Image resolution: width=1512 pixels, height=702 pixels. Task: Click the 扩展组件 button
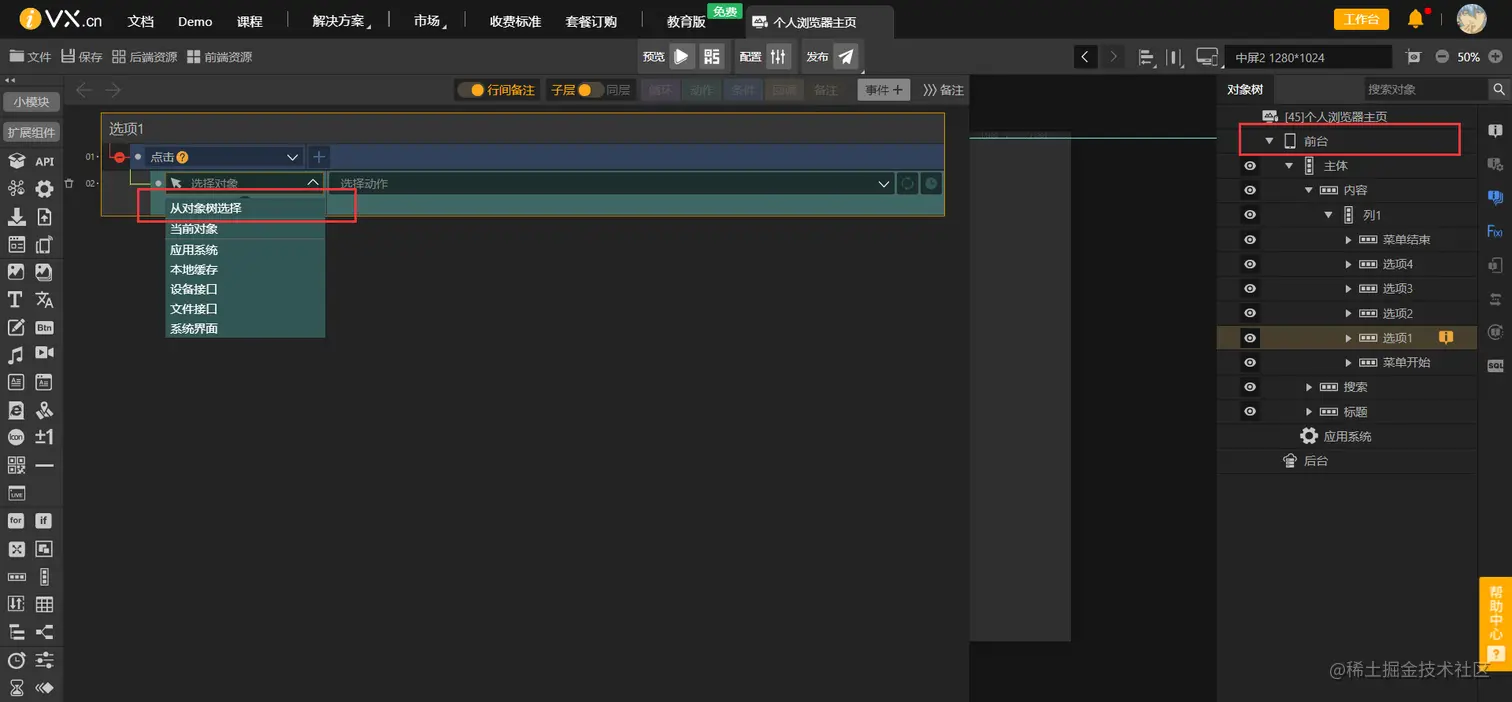click(x=32, y=132)
